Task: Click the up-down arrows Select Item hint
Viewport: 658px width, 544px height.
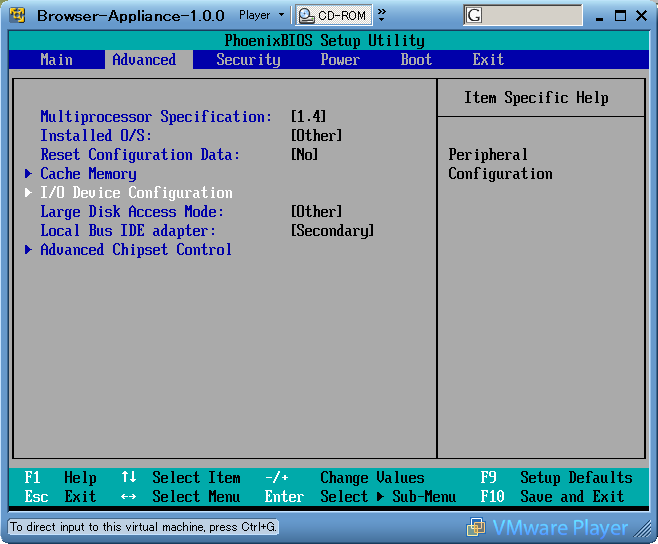Action: click(181, 478)
